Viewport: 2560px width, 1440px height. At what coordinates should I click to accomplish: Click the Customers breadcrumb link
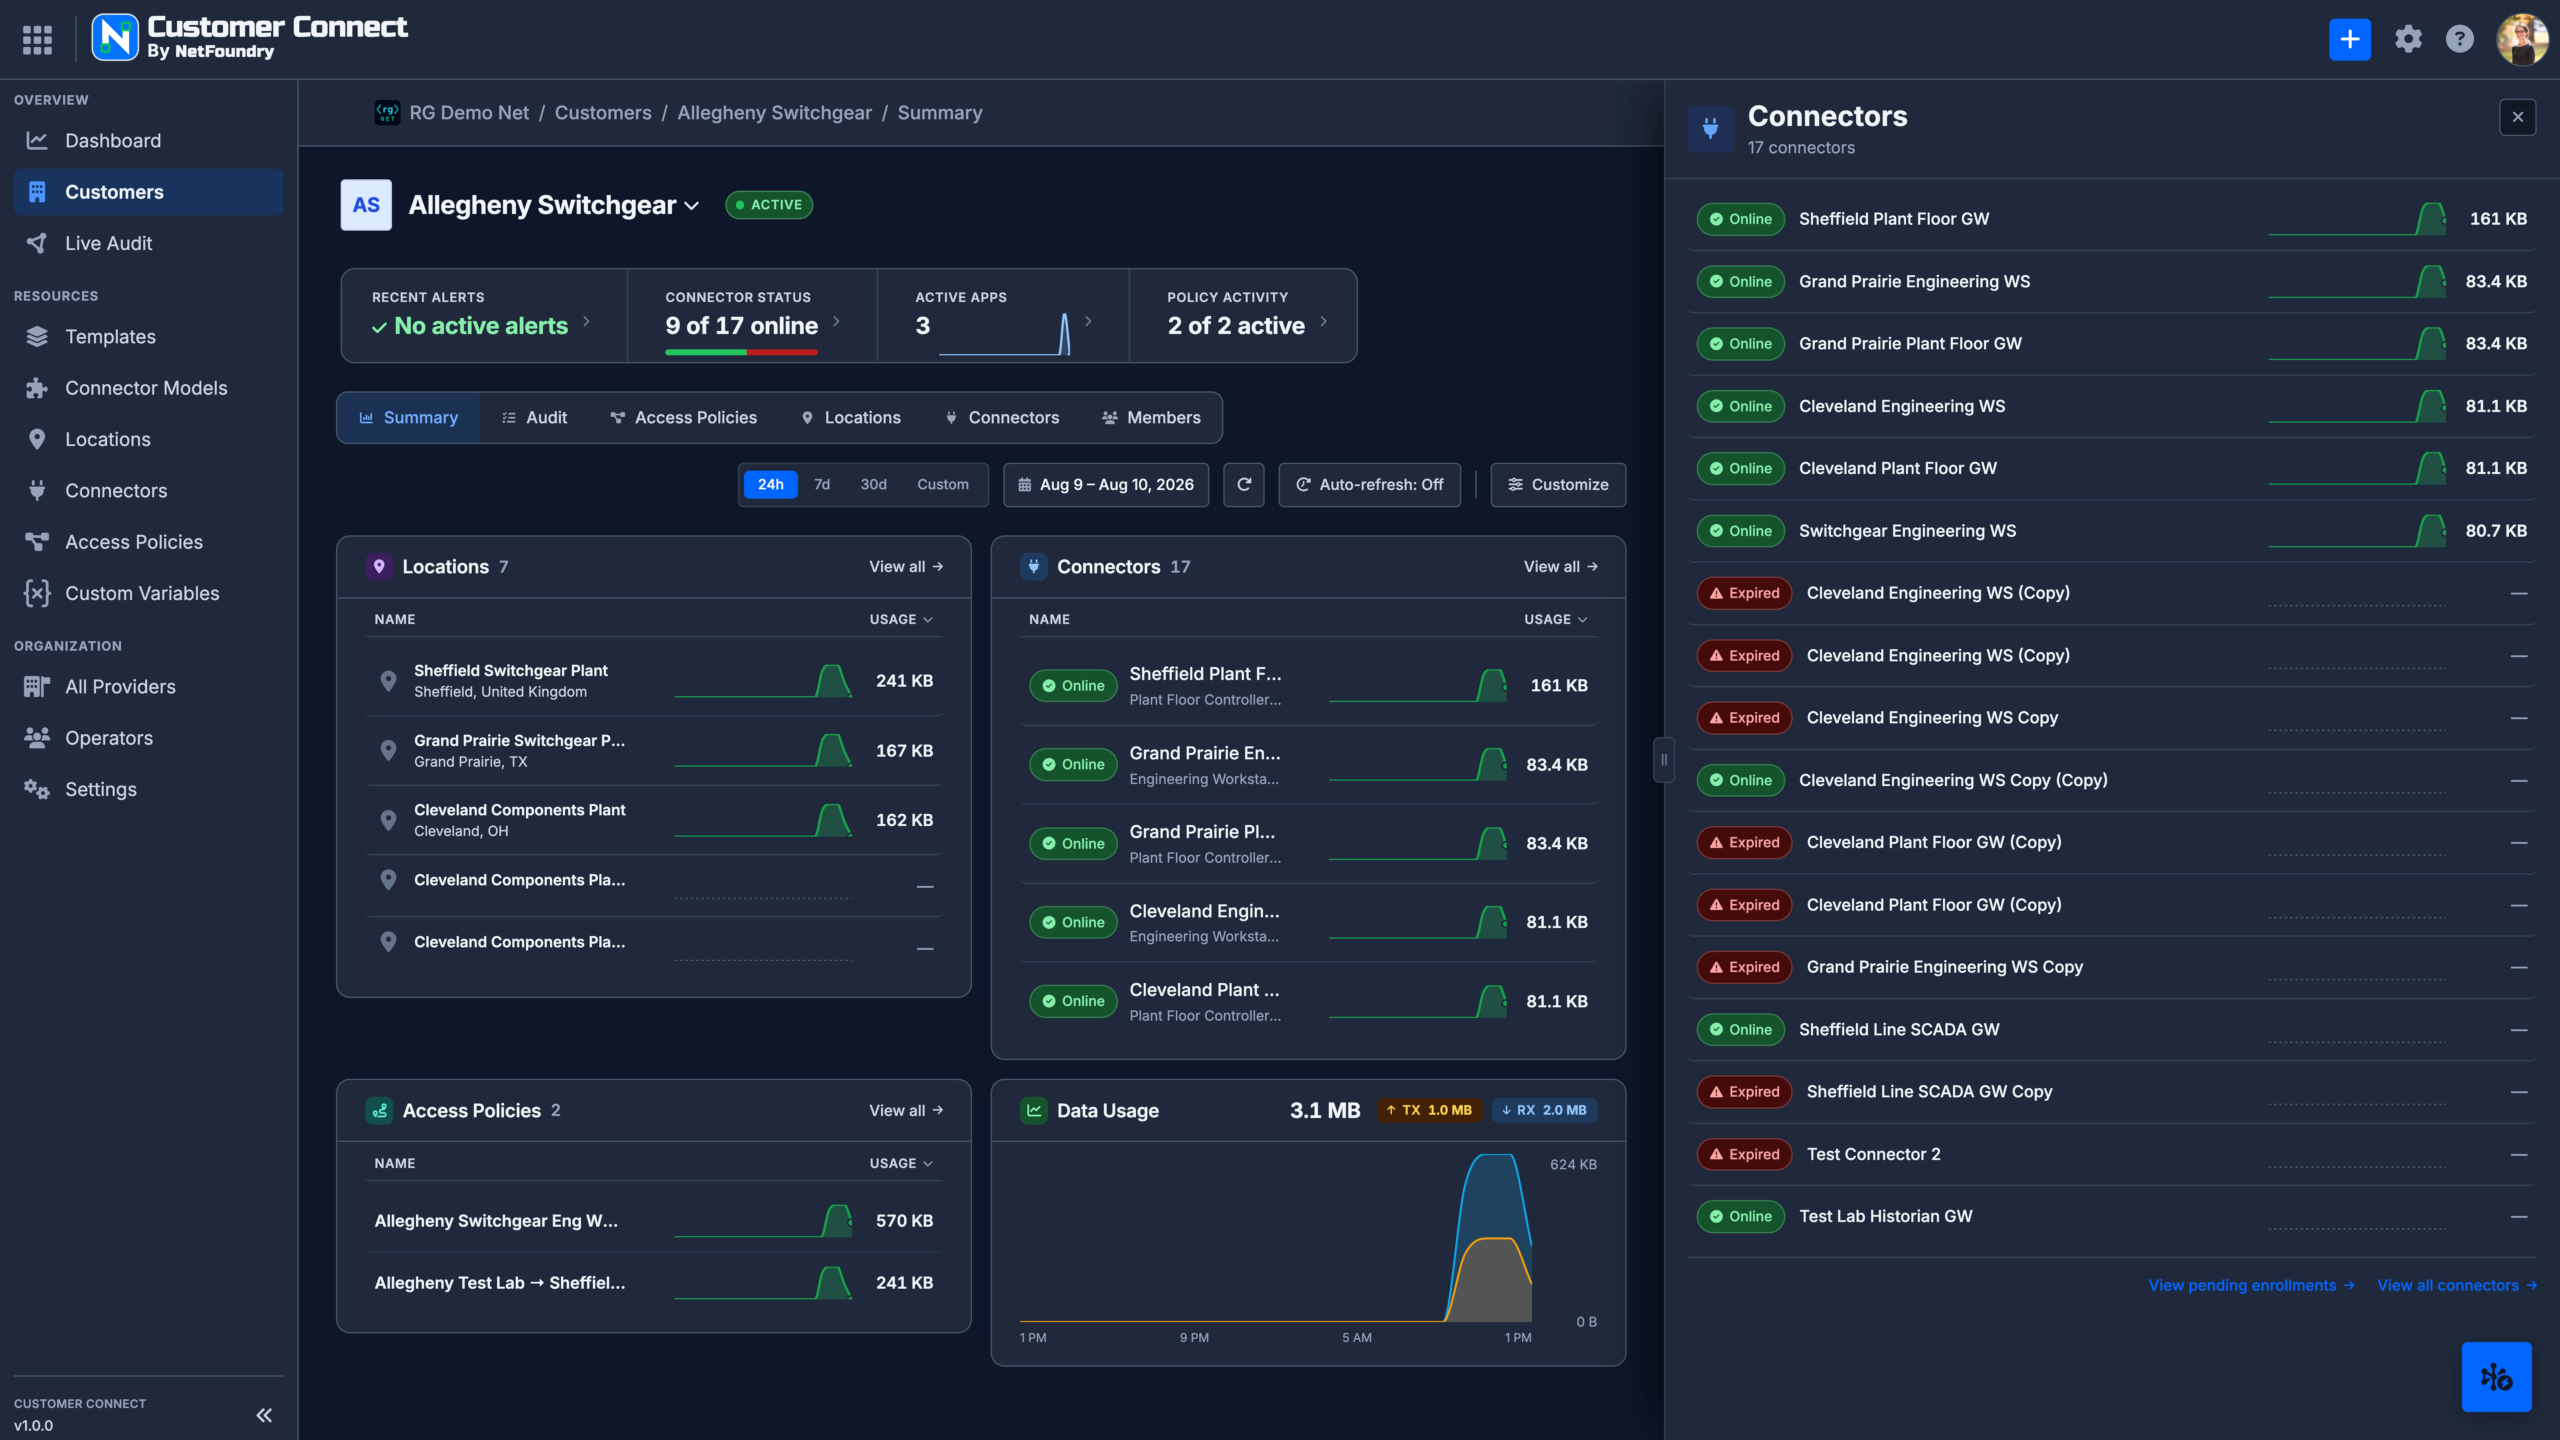click(603, 113)
